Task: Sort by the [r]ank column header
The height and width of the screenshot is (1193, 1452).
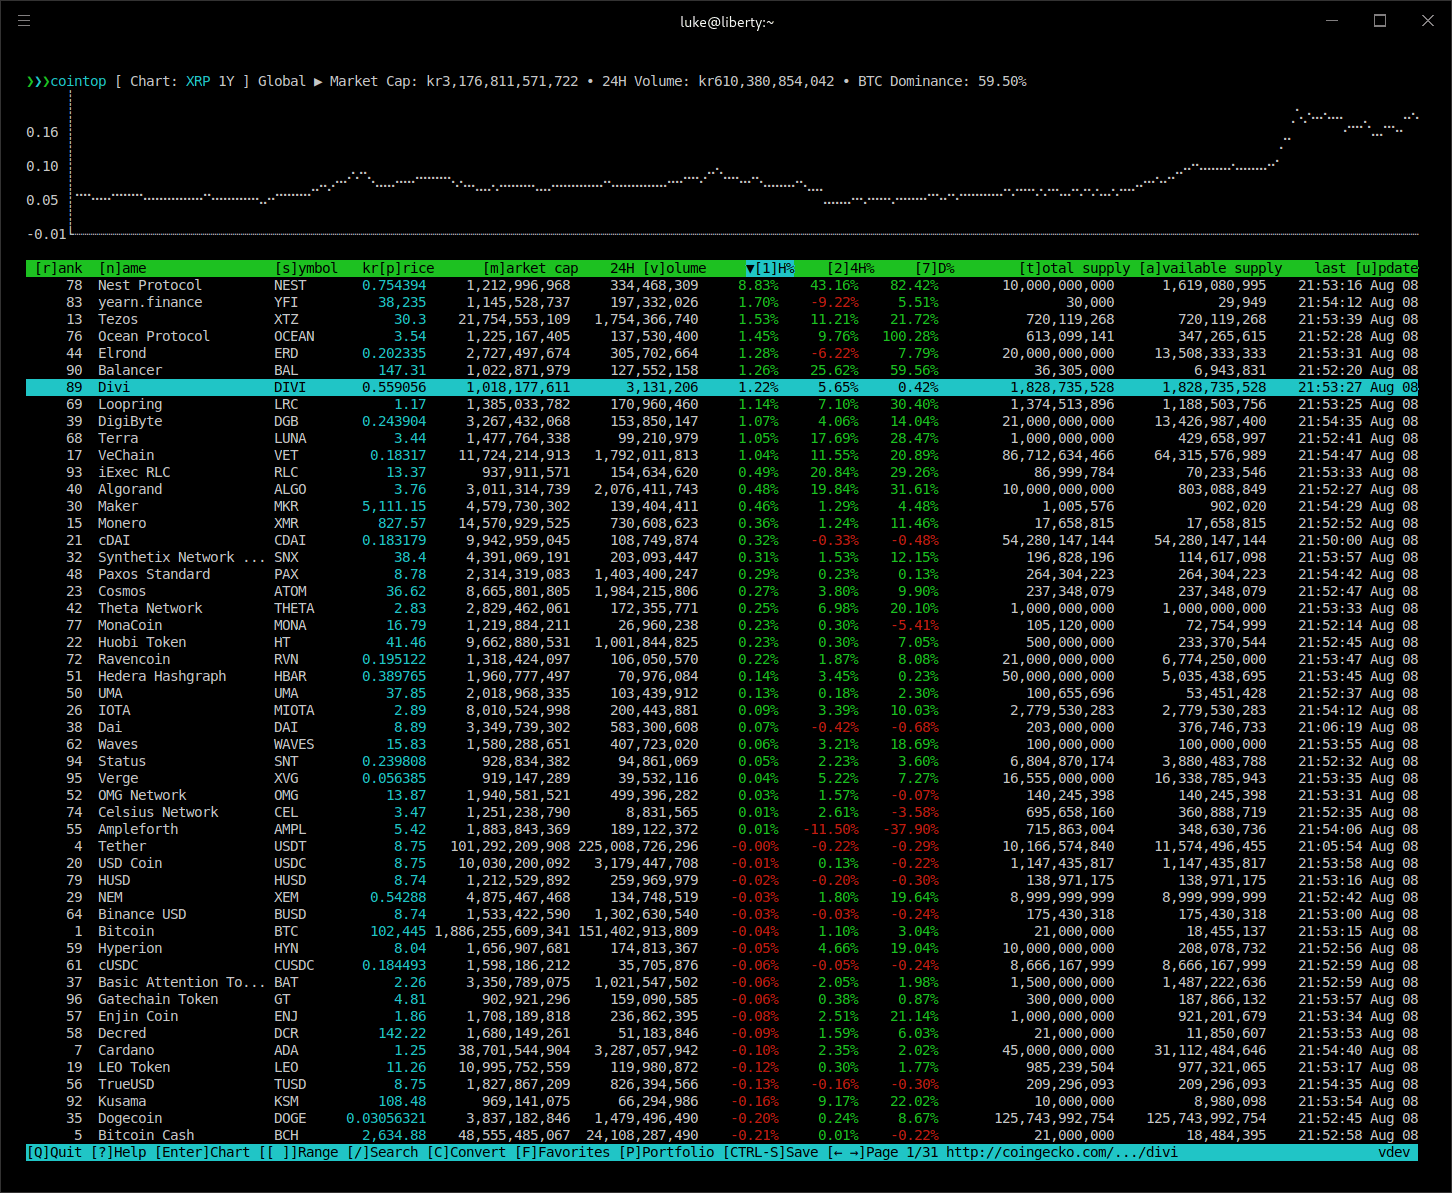Action: pos(58,268)
